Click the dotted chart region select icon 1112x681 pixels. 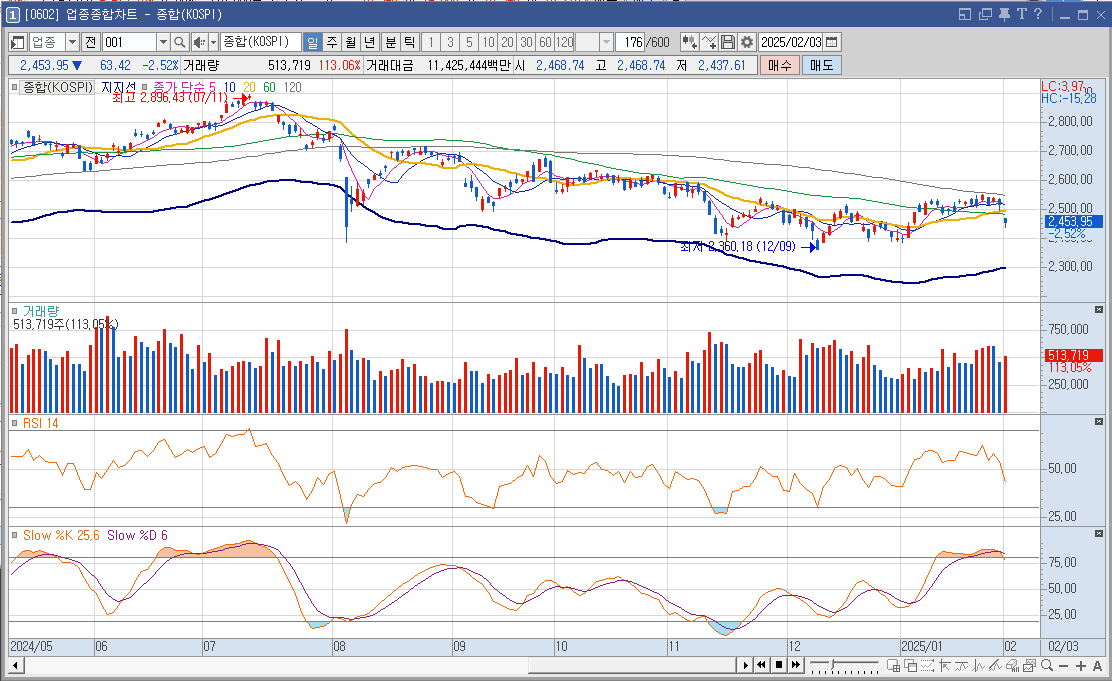[928, 665]
